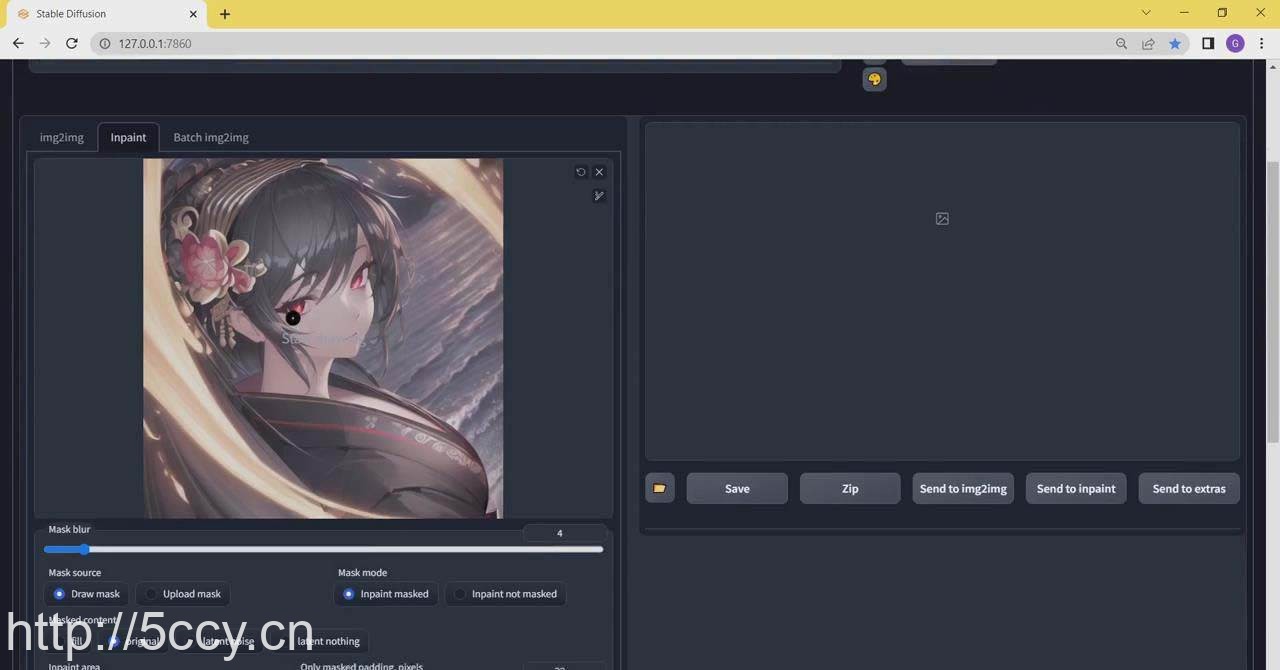Remove the inpaint image with X icon

[x=599, y=172]
